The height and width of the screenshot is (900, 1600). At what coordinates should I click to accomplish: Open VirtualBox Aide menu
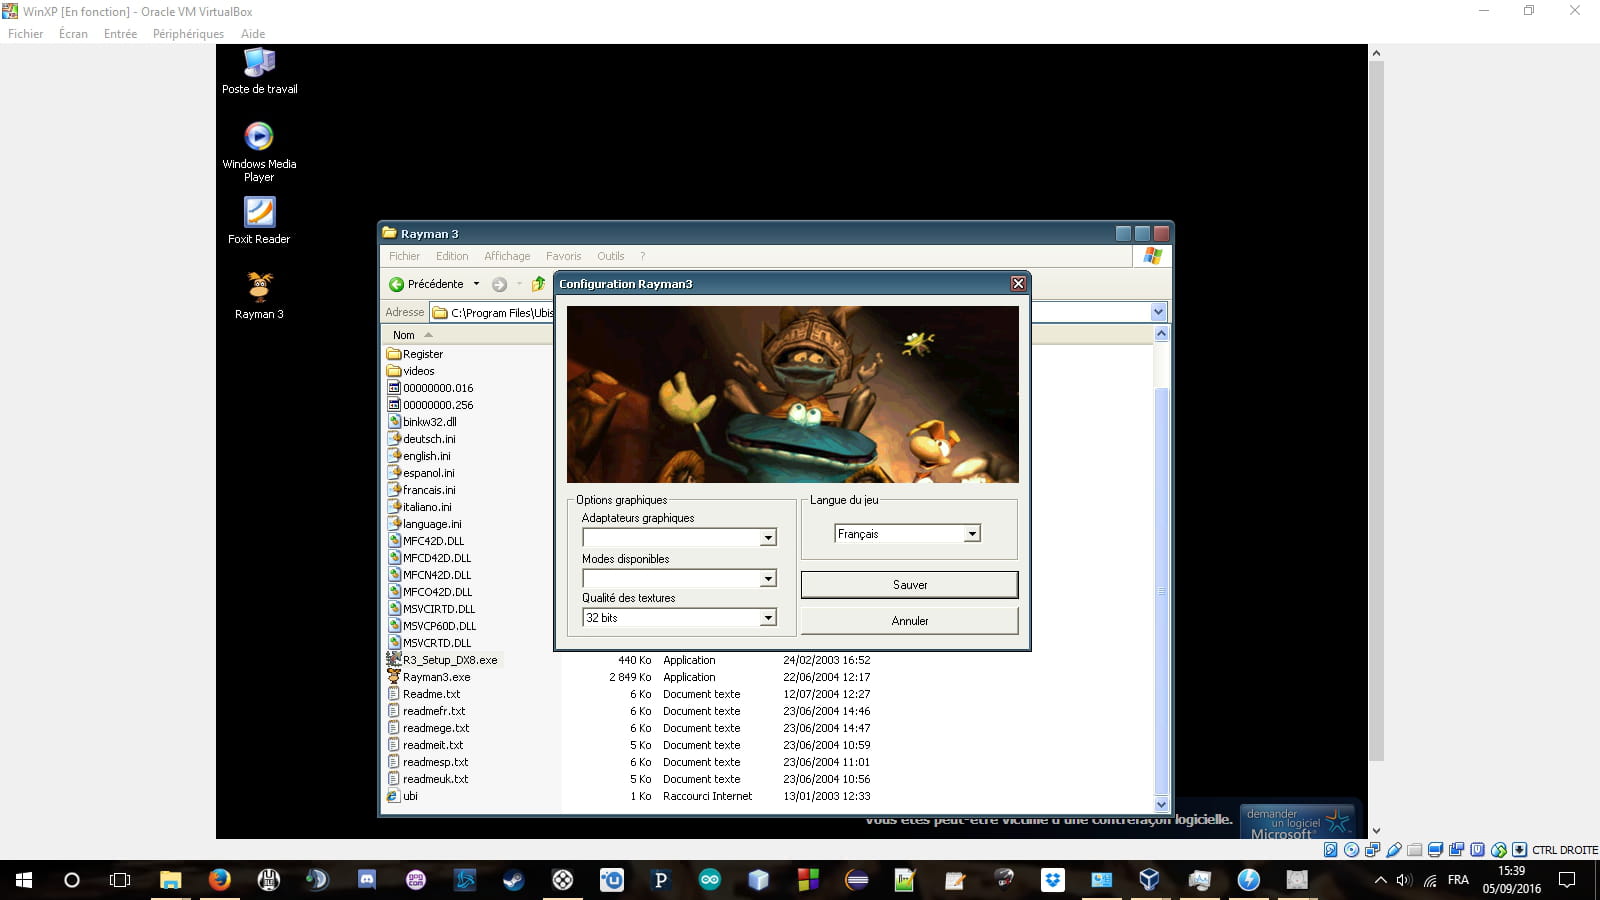pos(253,34)
